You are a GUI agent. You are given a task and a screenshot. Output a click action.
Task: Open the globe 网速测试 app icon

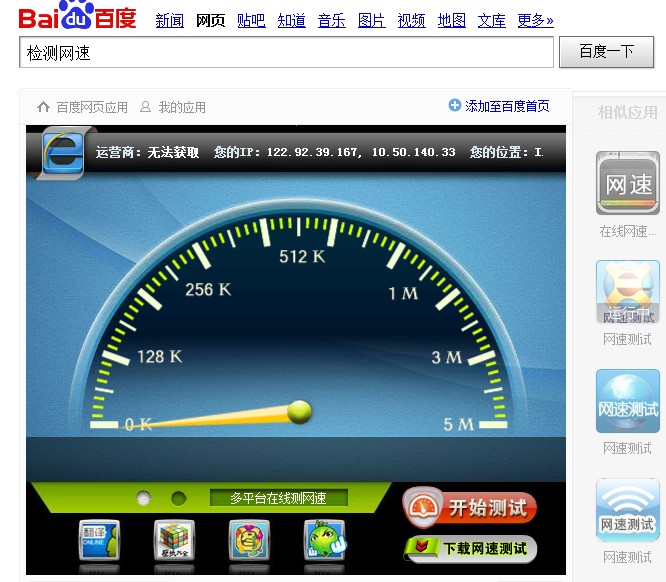[628, 401]
